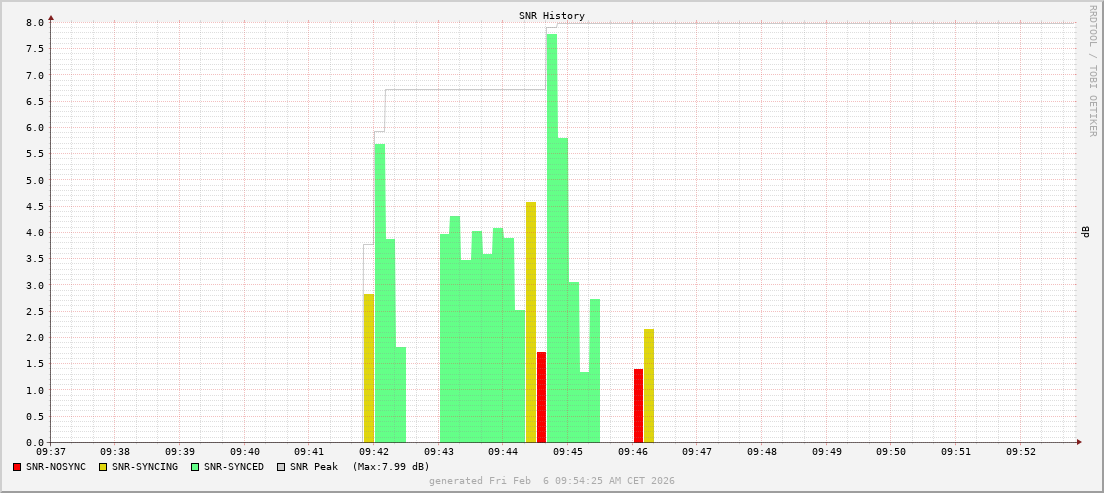
Task: Click the dB axis unit label
Action: (1085, 232)
